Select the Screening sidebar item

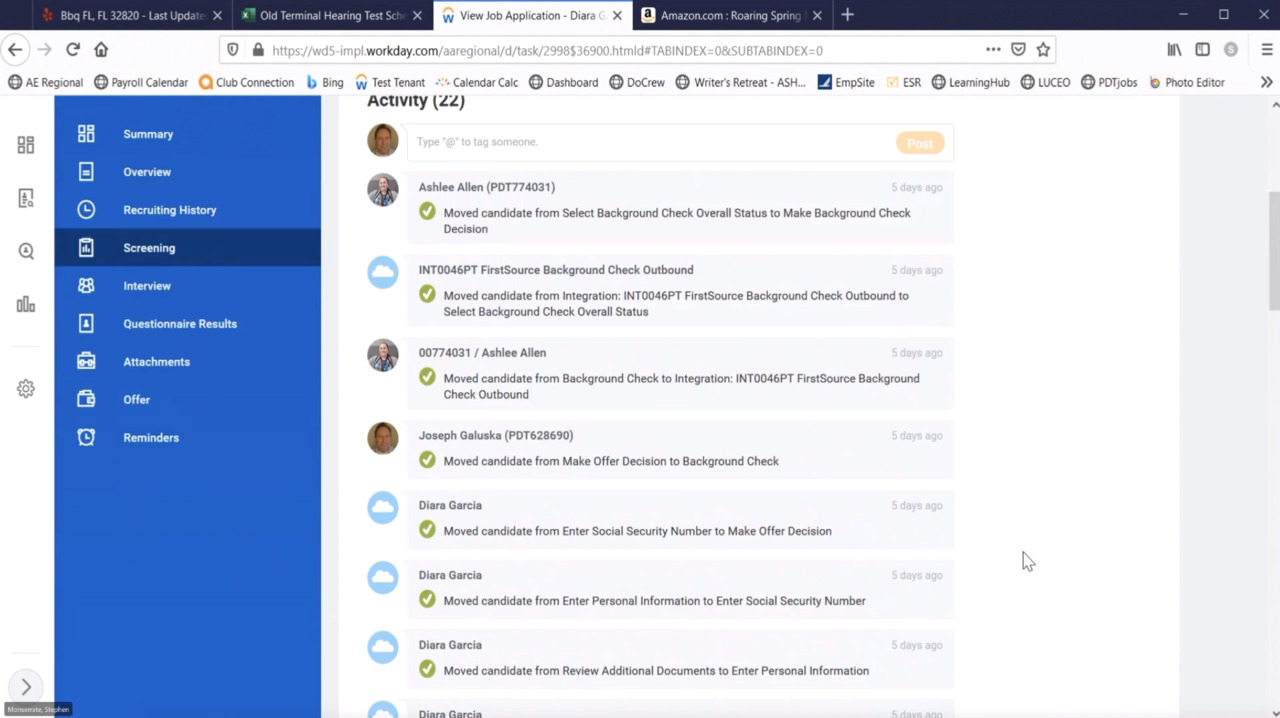coord(187,248)
